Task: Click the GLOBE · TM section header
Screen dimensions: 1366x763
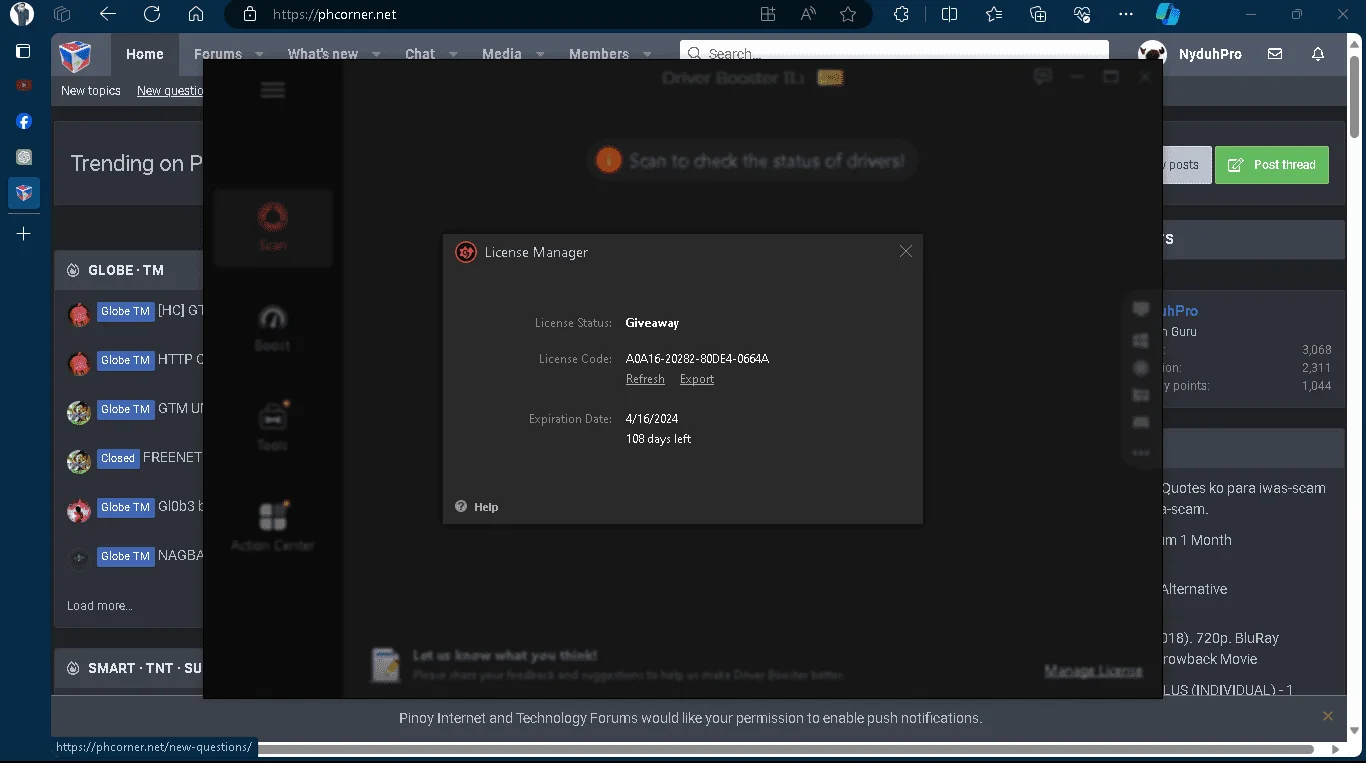Action: coord(126,270)
